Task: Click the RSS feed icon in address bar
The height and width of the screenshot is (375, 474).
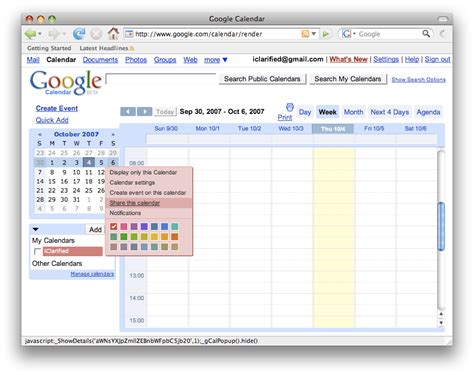Action: pyautogui.click(x=305, y=34)
